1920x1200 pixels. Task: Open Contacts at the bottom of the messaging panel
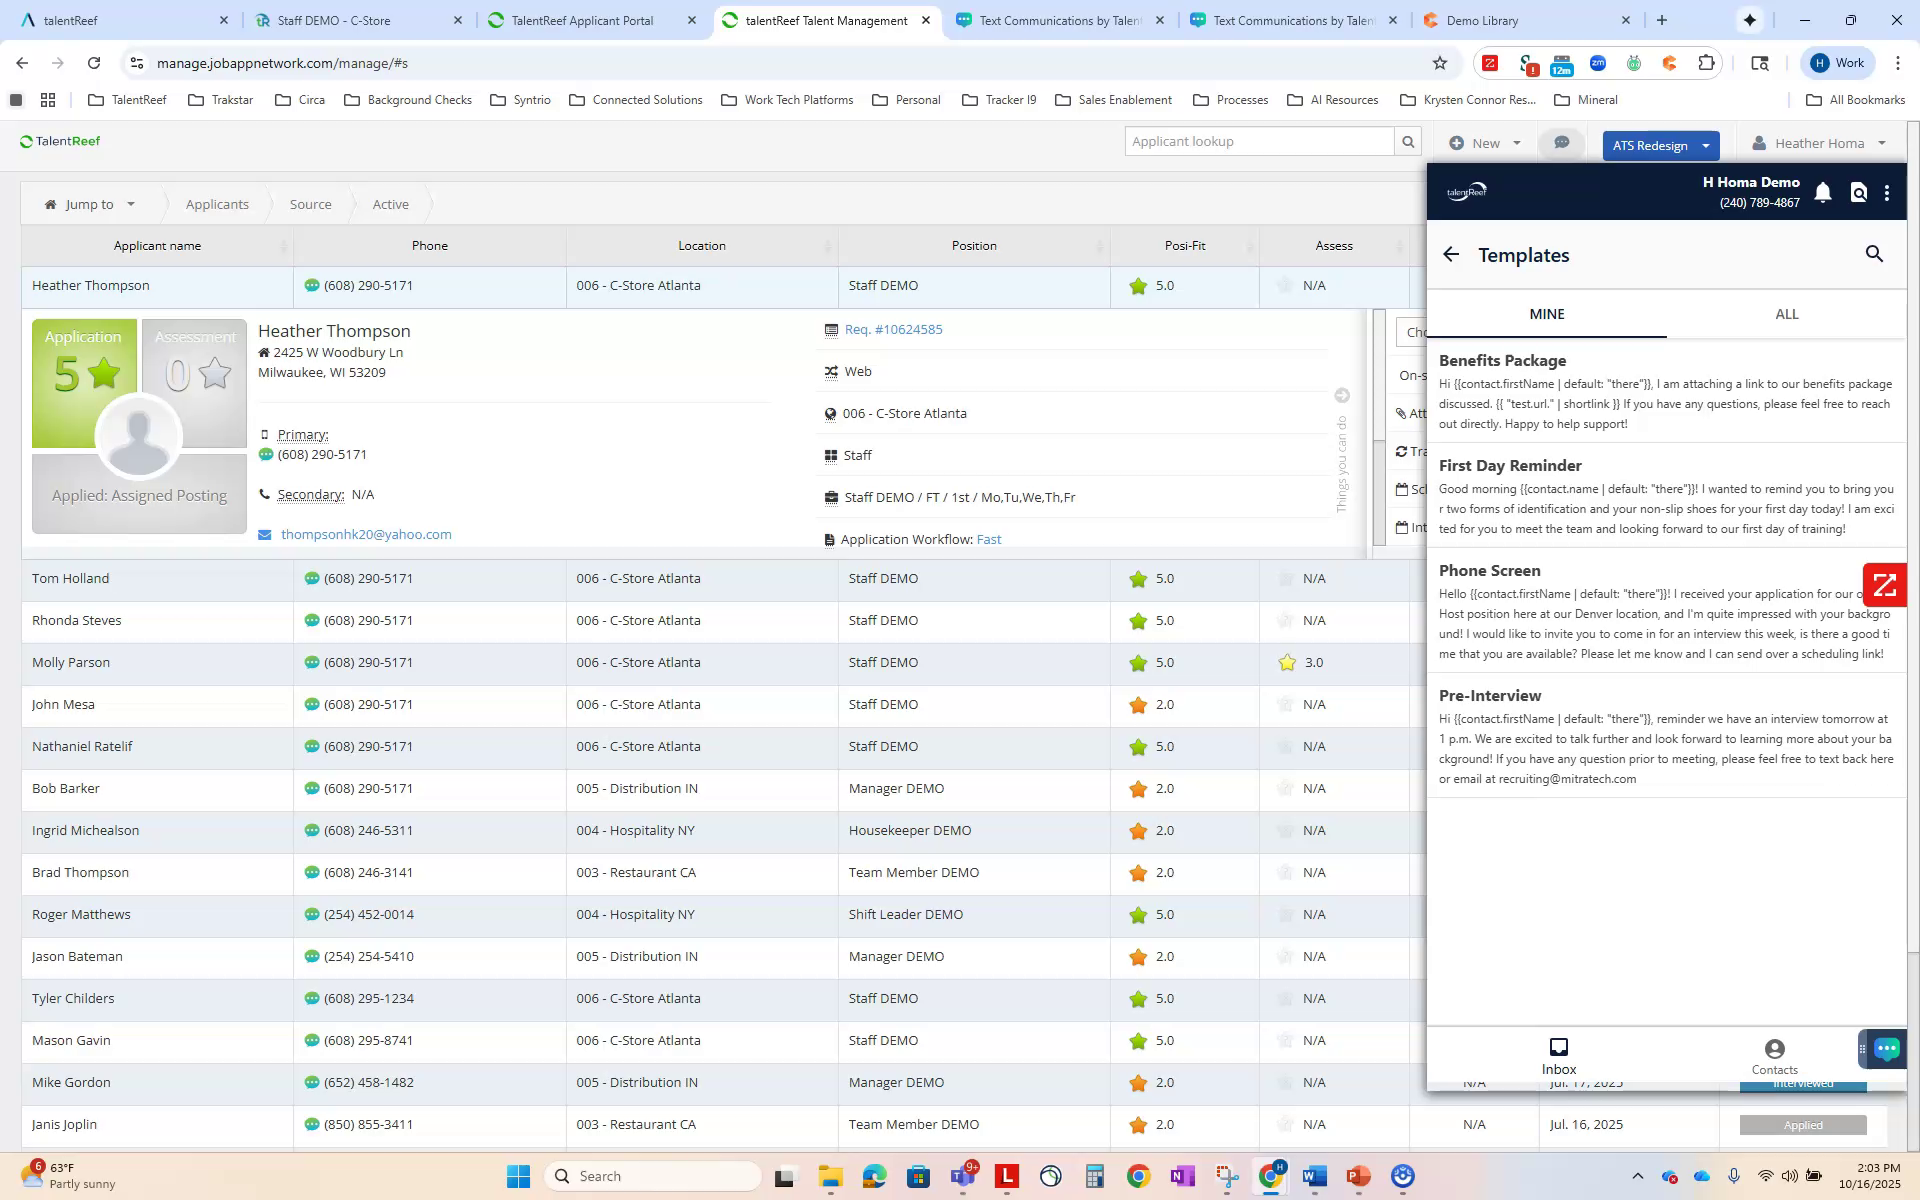point(1774,1055)
